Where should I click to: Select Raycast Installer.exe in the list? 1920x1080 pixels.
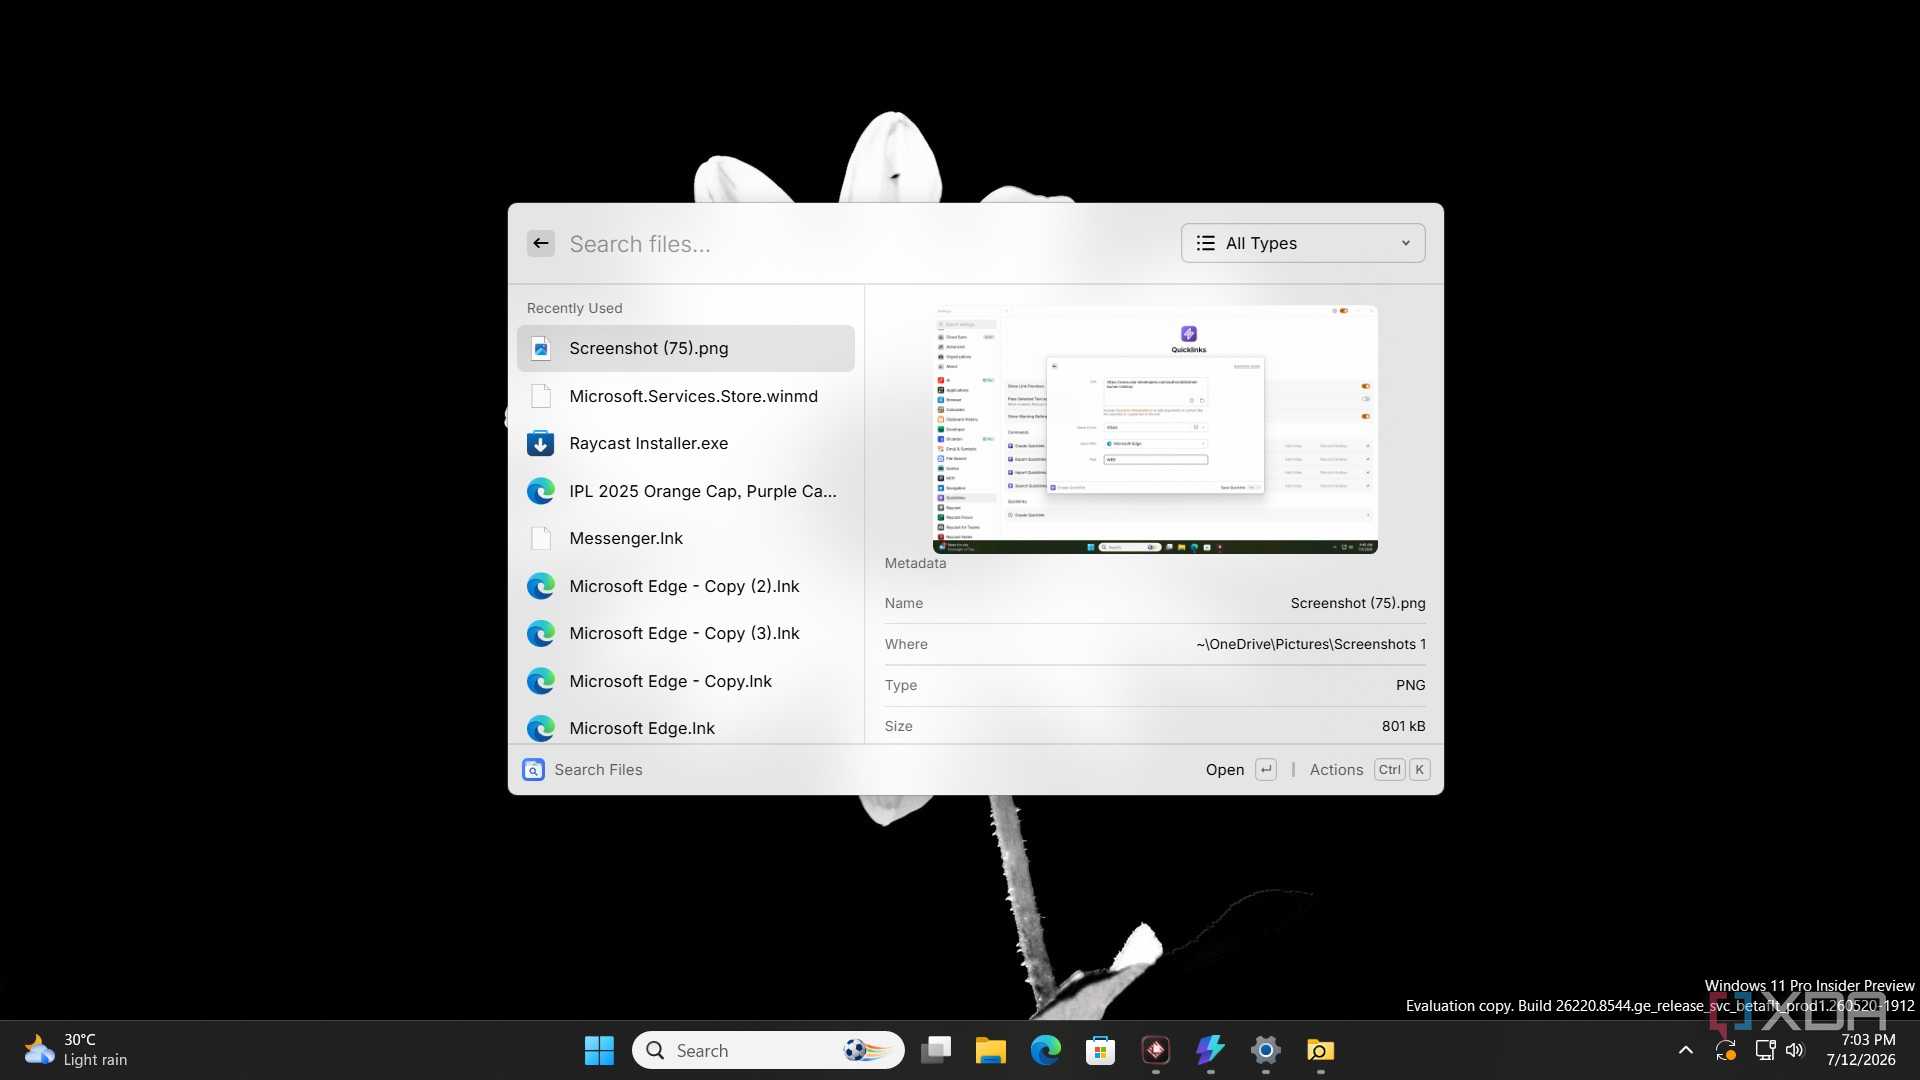coord(686,443)
